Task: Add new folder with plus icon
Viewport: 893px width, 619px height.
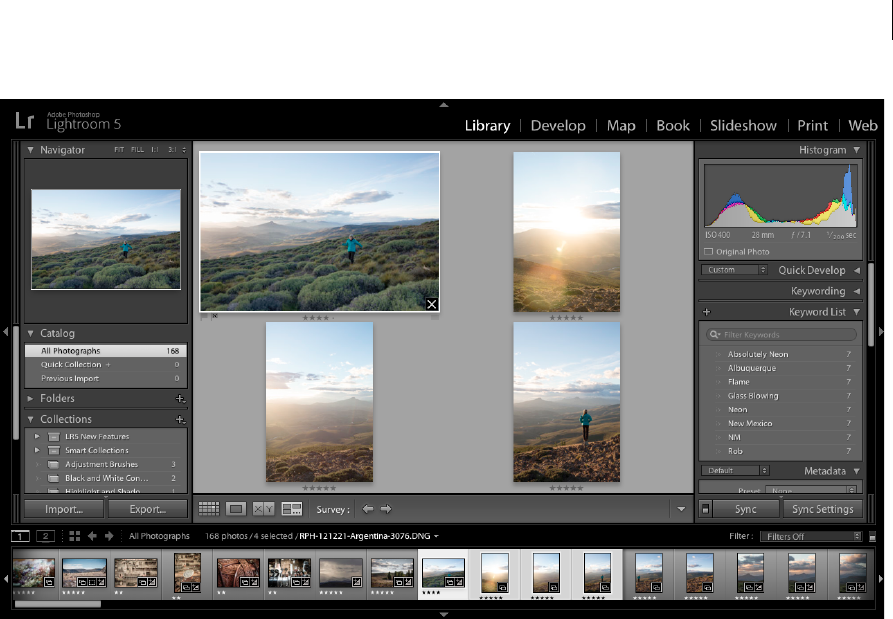Action: (180, 399)
